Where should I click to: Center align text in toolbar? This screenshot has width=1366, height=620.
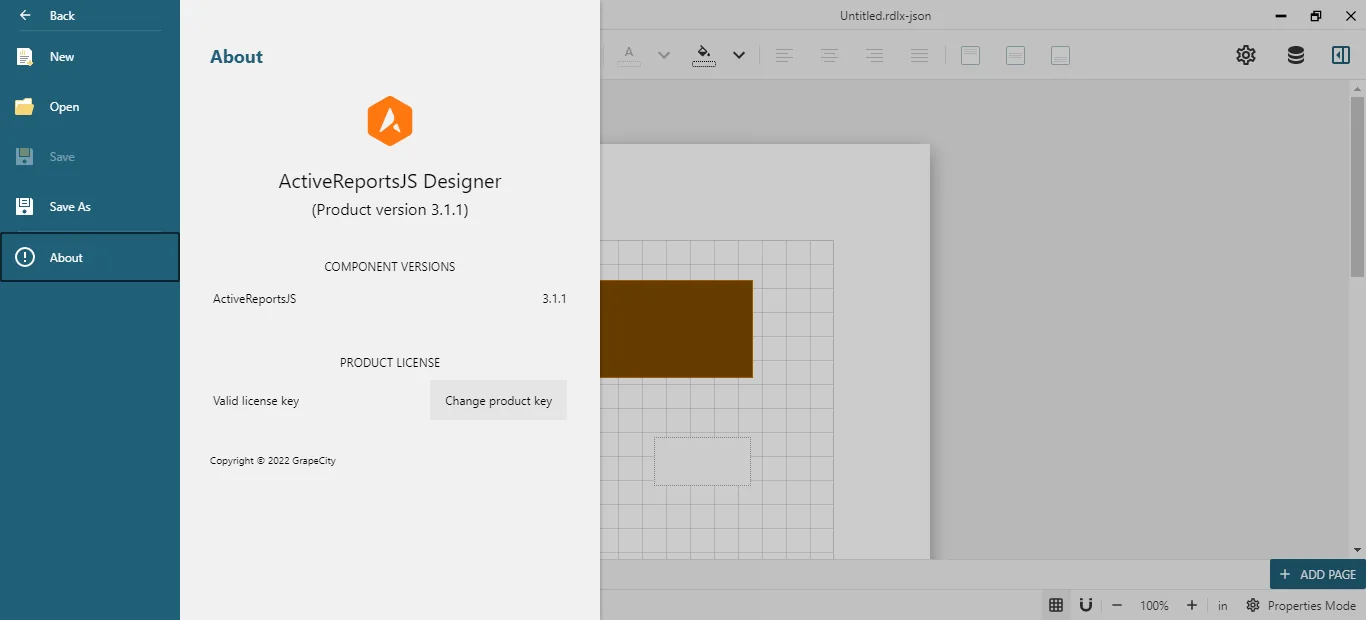(829, 55)
